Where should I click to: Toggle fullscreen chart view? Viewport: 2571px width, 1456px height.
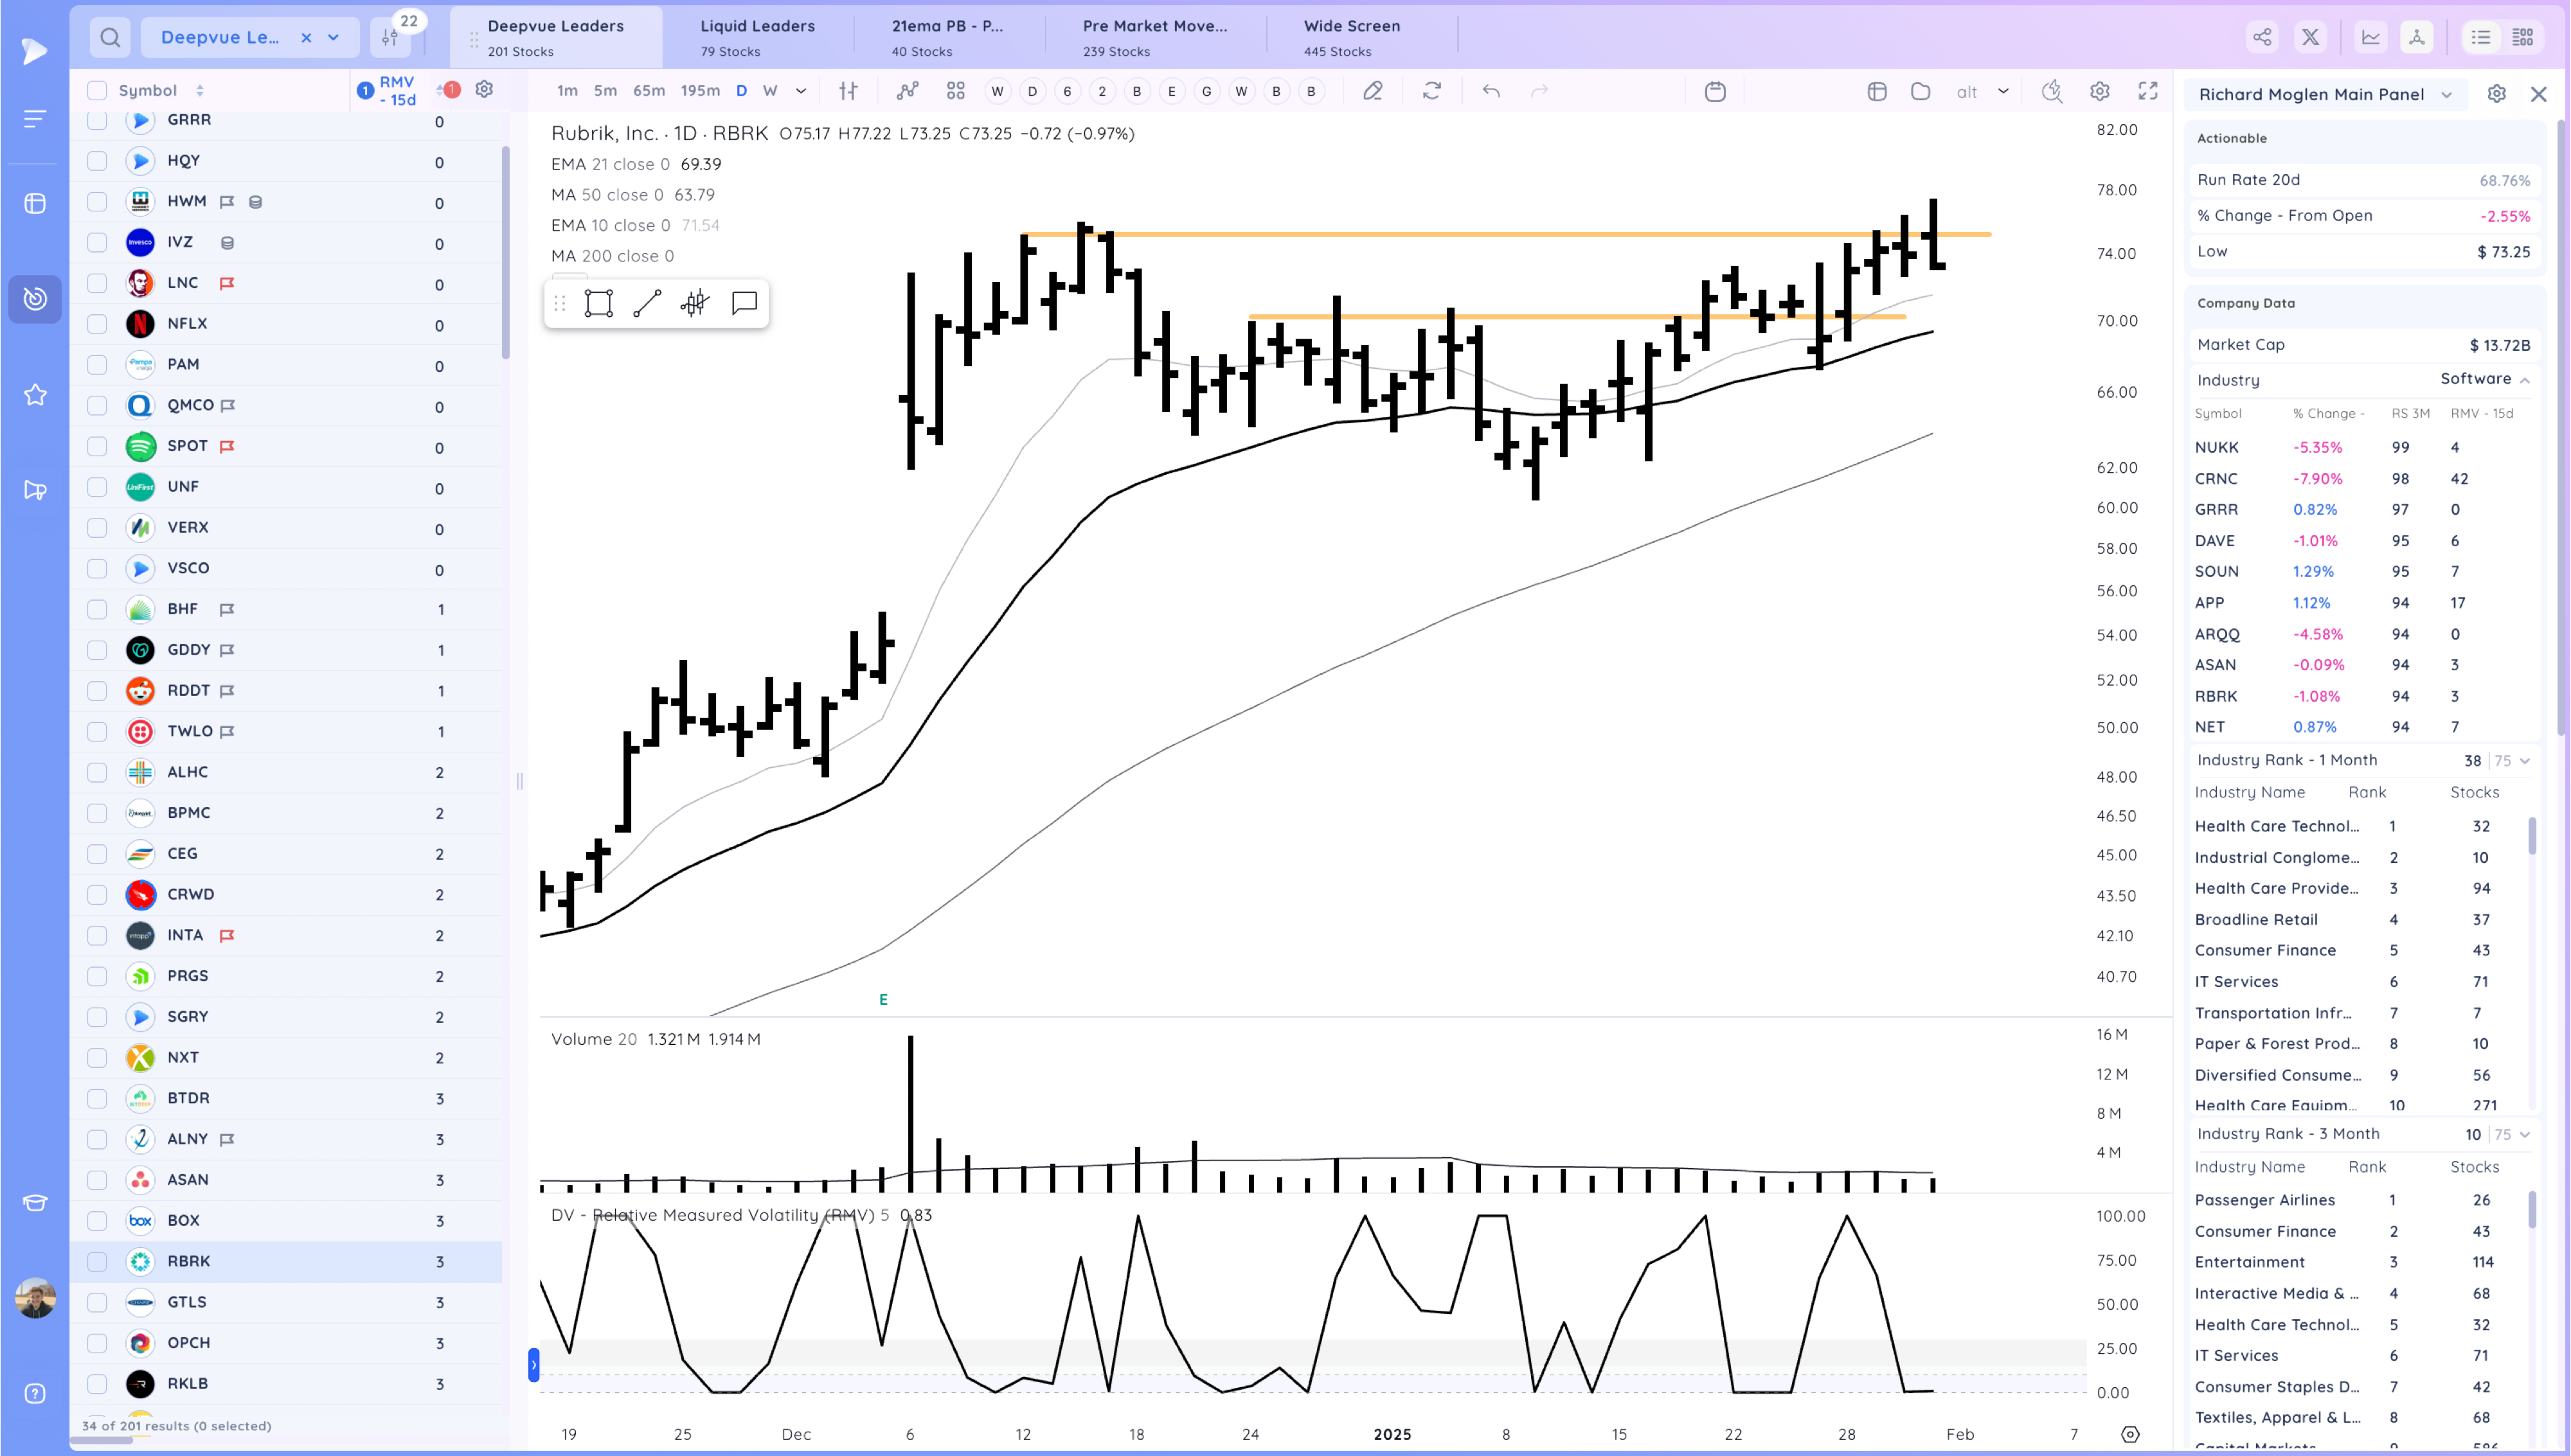[x=2147, y=91]
